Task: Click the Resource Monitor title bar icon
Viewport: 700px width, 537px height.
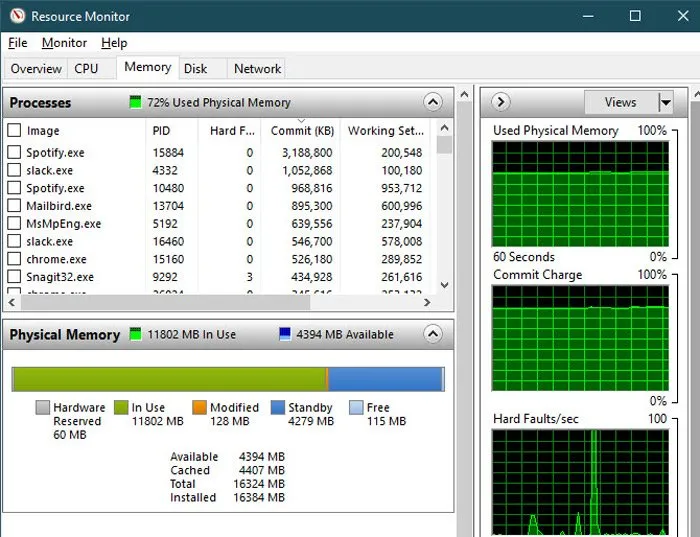Action: (x=15, y=16)
